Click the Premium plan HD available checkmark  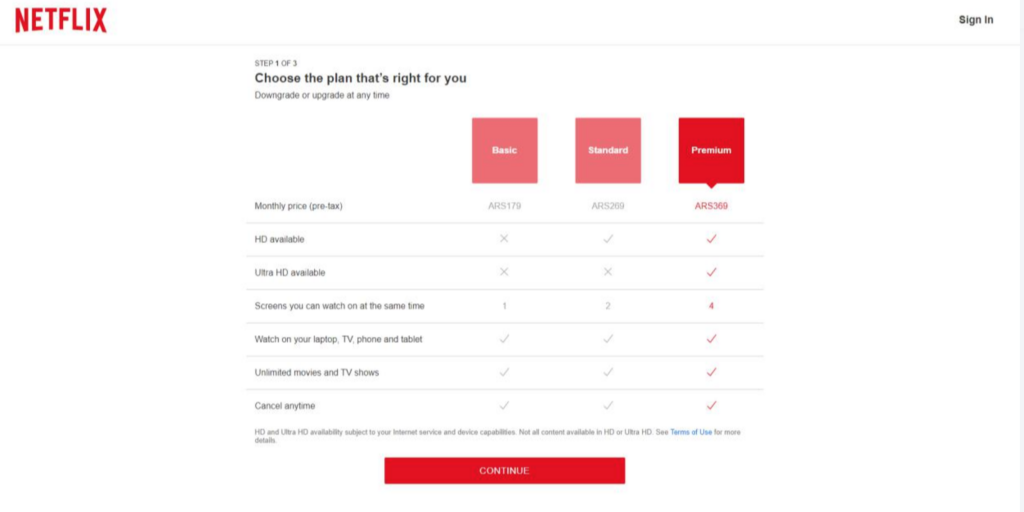(x=711, y=239)
